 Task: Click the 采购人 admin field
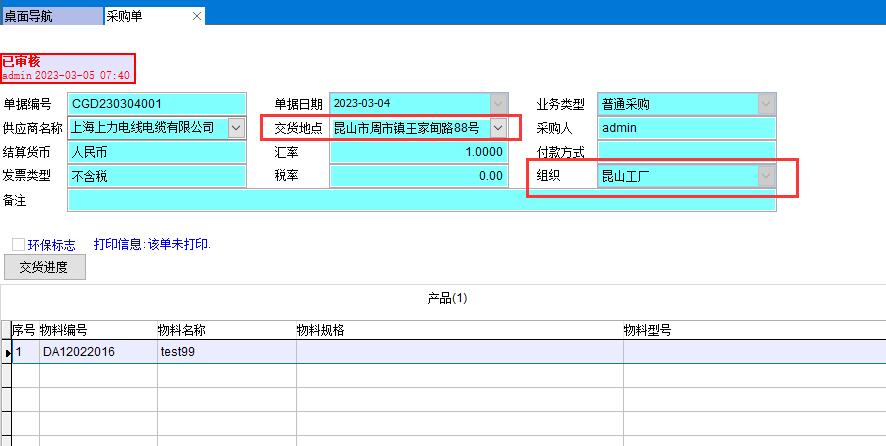(x=686, y=128)
